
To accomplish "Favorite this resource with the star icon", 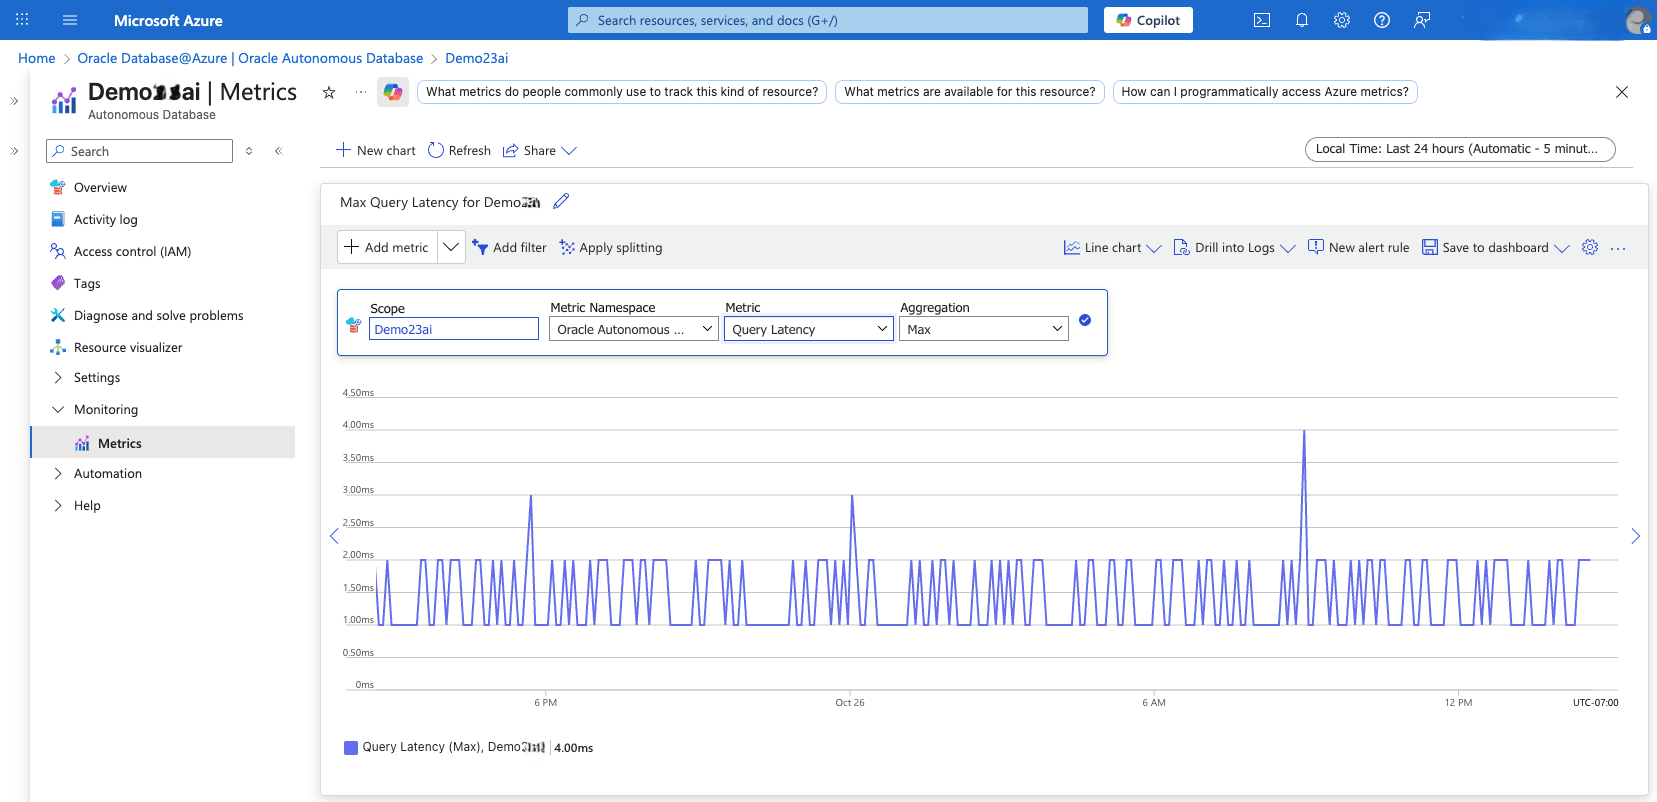I will coord(329,92).
